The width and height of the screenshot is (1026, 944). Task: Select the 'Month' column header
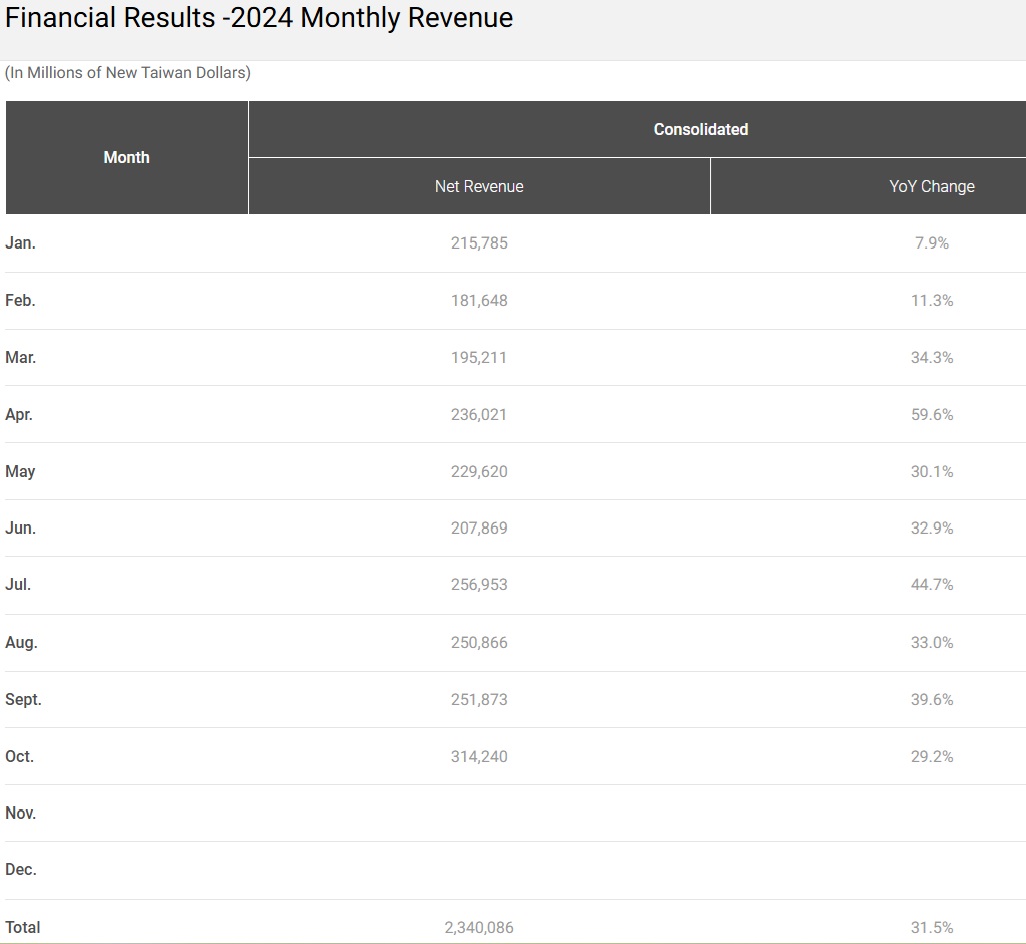[x=126, y=157]
